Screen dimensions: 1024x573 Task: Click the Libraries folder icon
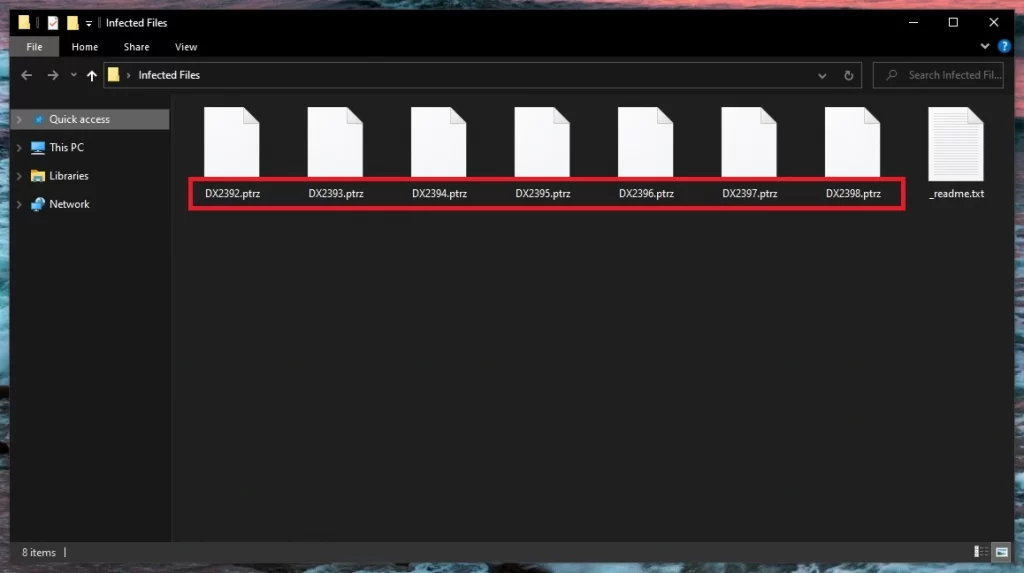click(38, 176)
